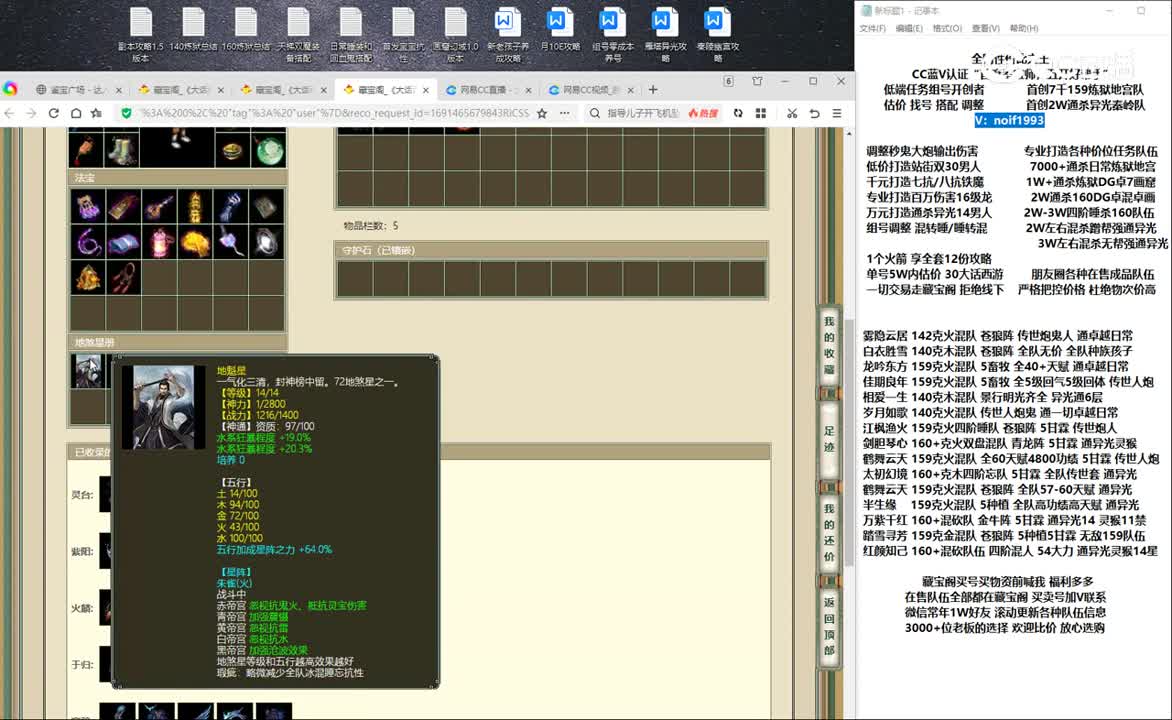Screen dimensions: 1172x720
Task: Click the 足迹 side button
Action: pos(829,439)
